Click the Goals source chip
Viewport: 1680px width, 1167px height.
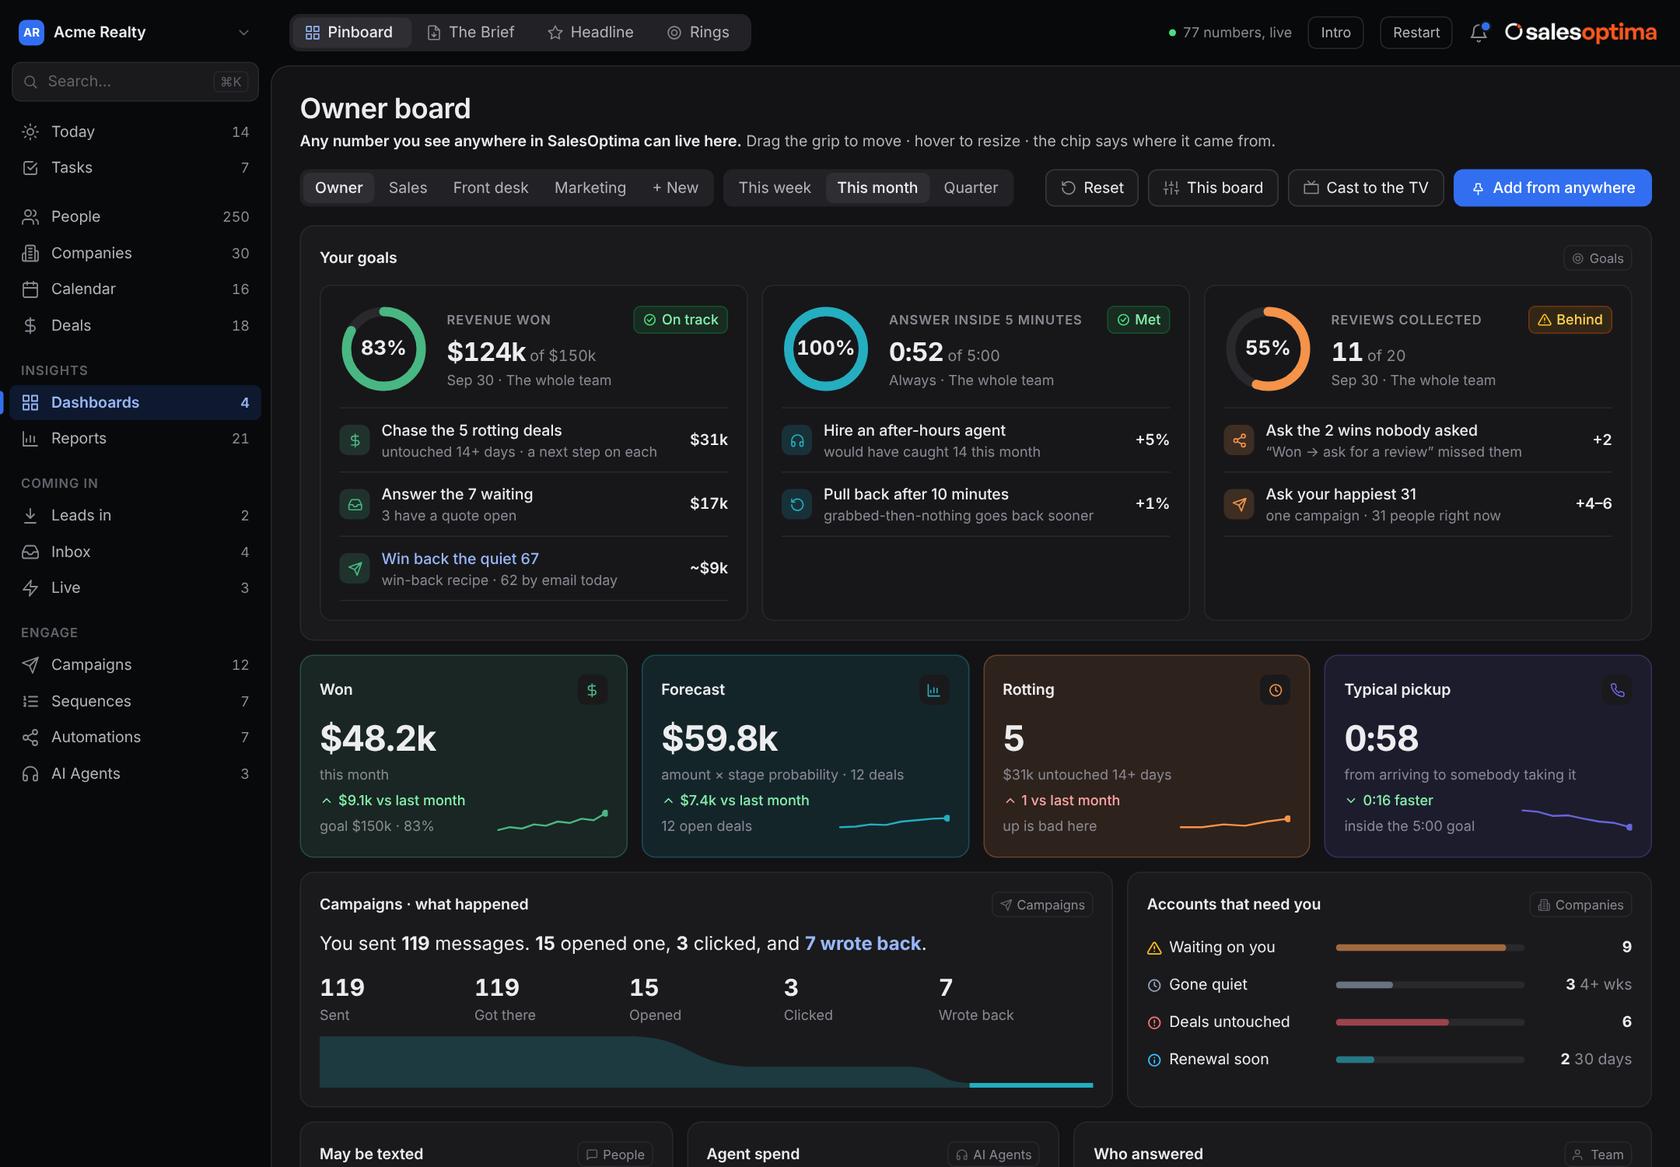coord(1598,258)
